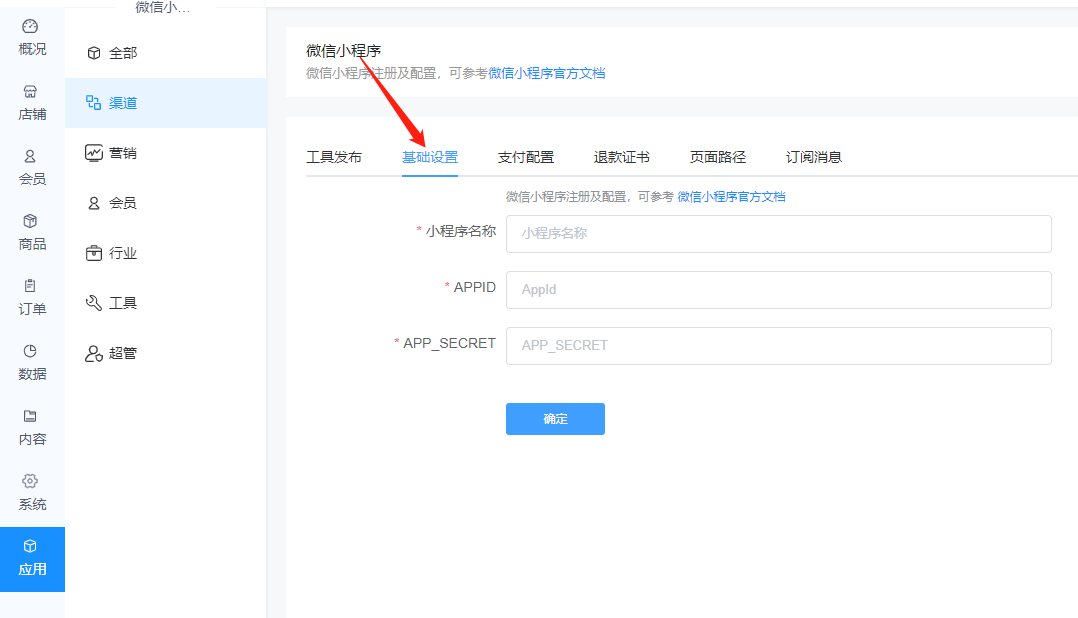The width and height of the screenshot is (1078, 618).
Task: Select 全部 in the submenu
Action: pyautogui.click(x=123, y=53)
